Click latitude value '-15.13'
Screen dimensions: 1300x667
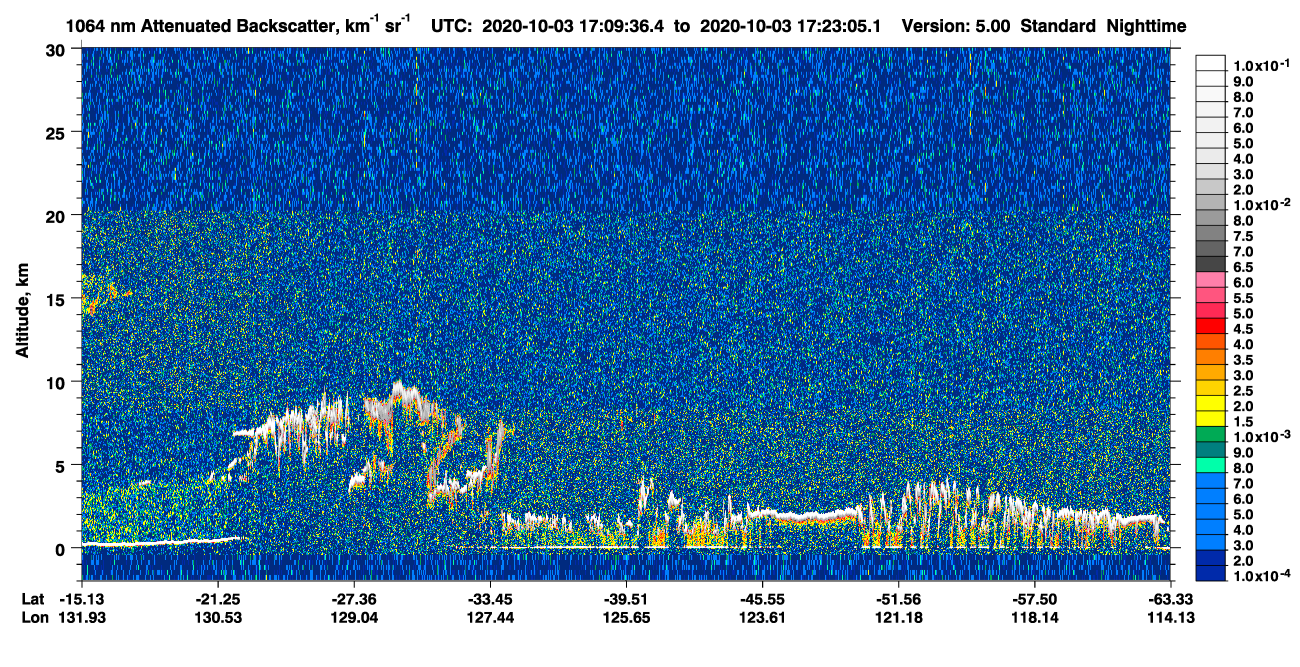(82, 598)
